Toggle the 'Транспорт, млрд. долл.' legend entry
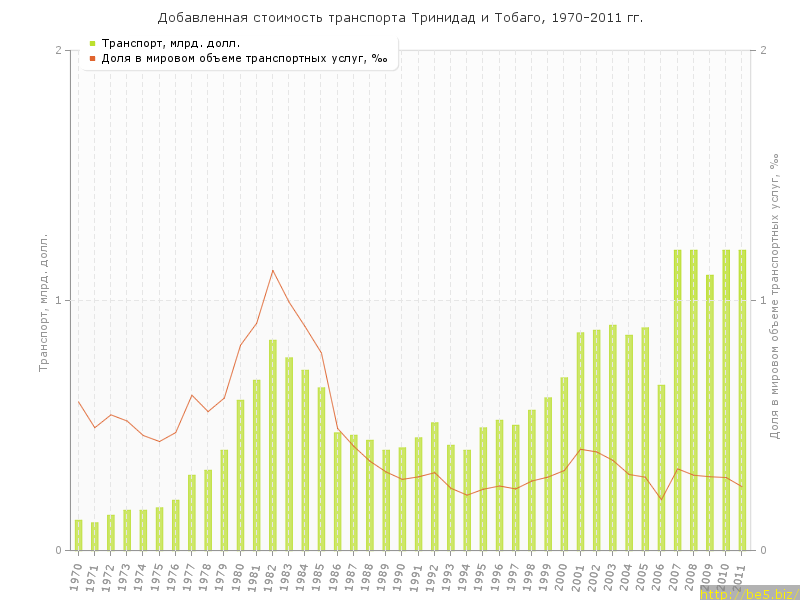Image resolution: width=800 pixels, height=600 pixels. coord(171,43)
